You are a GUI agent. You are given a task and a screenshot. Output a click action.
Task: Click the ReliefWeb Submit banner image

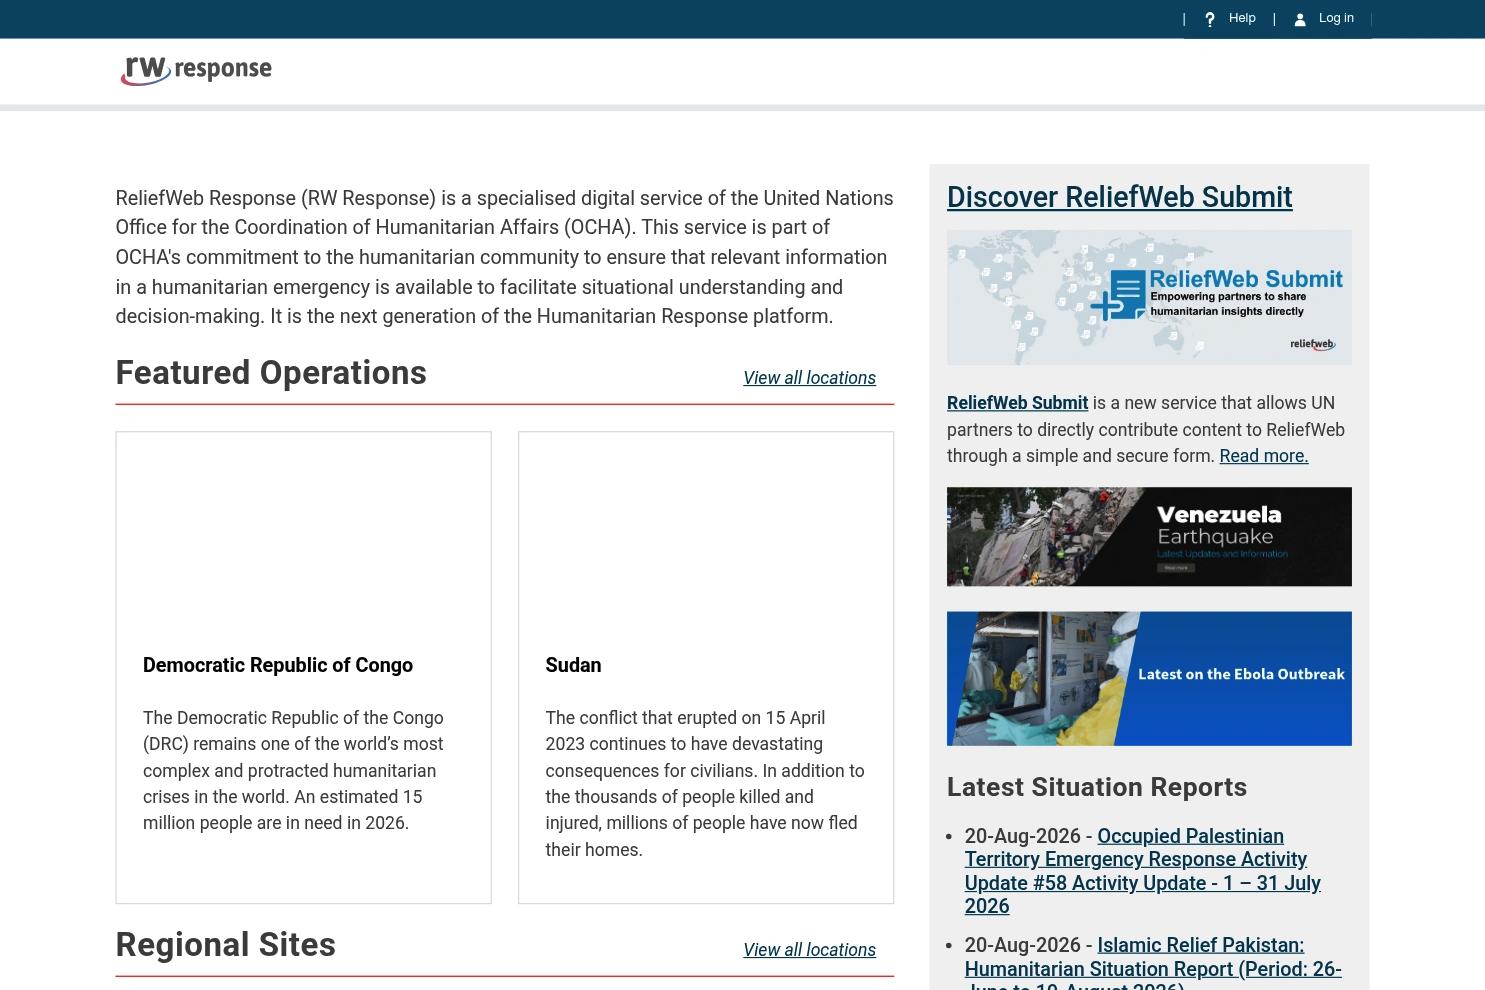(x=1149, y=298)
